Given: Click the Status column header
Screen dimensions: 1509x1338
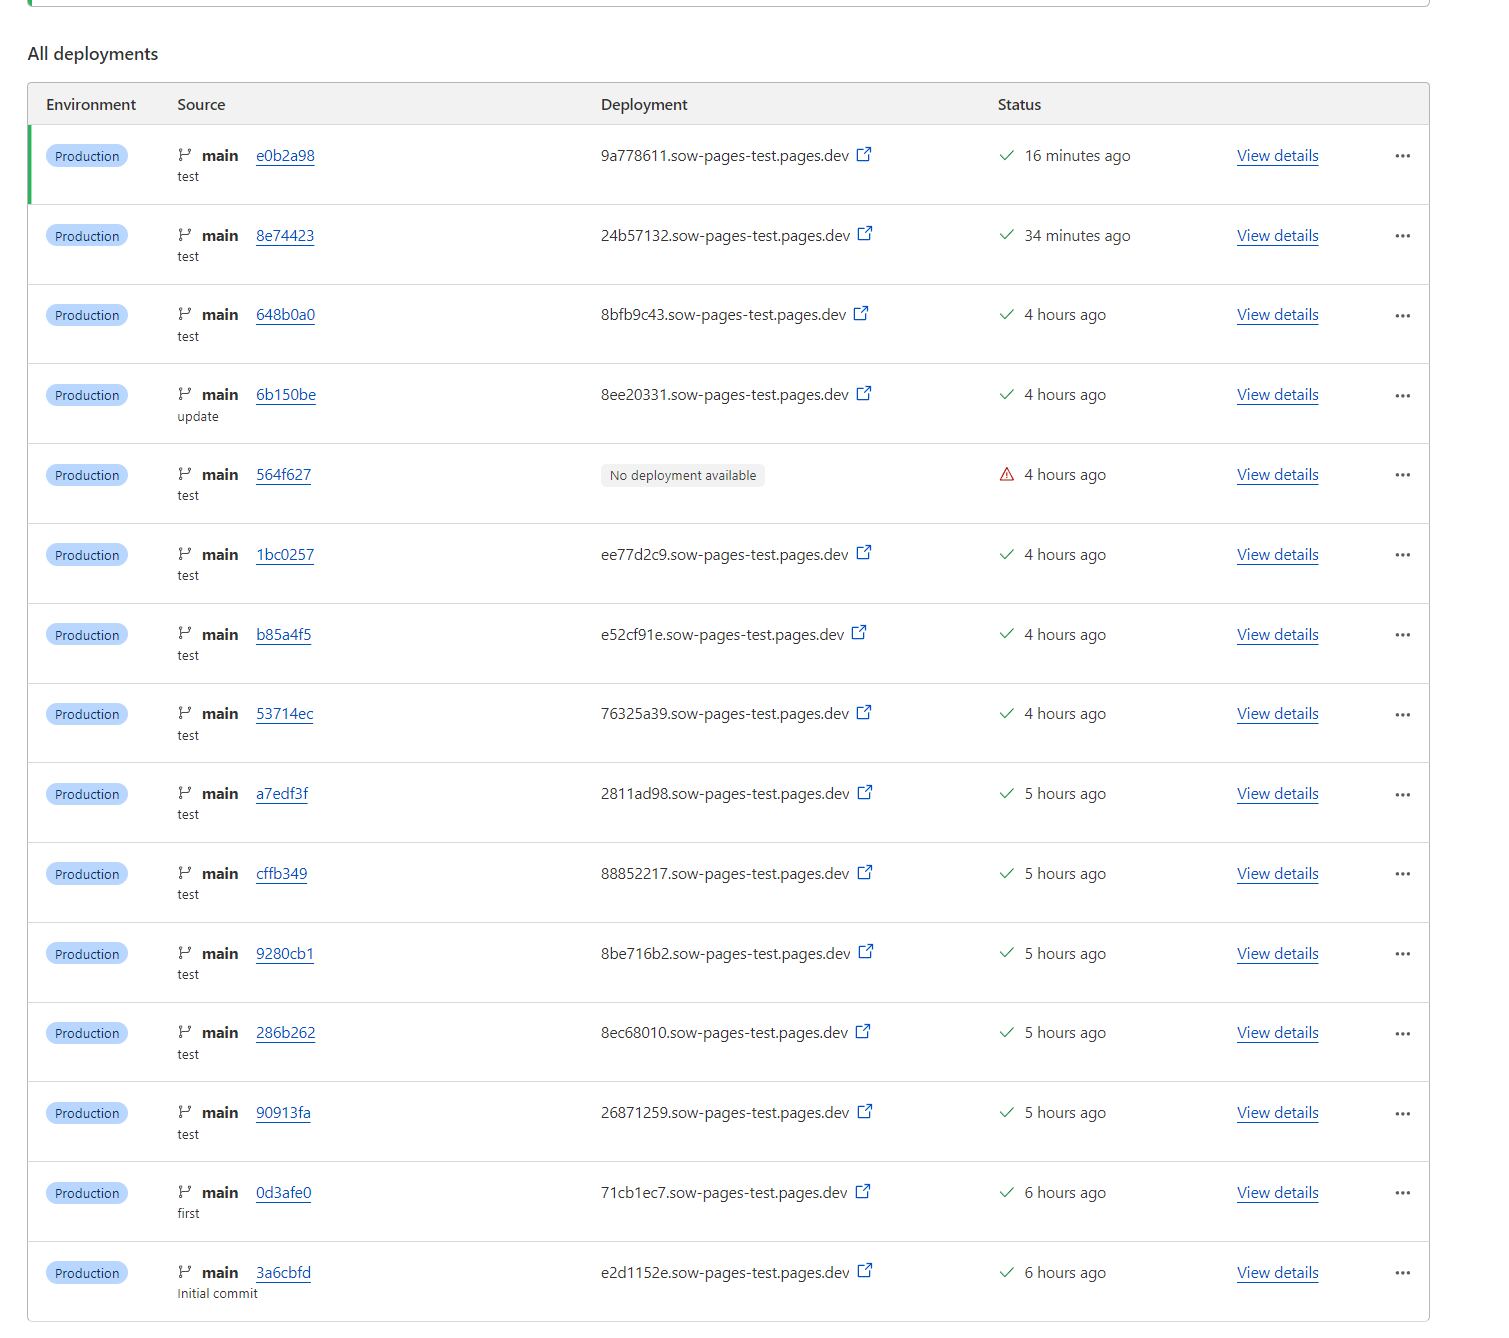Looking at the screenshot, I should pos(1019,104).
